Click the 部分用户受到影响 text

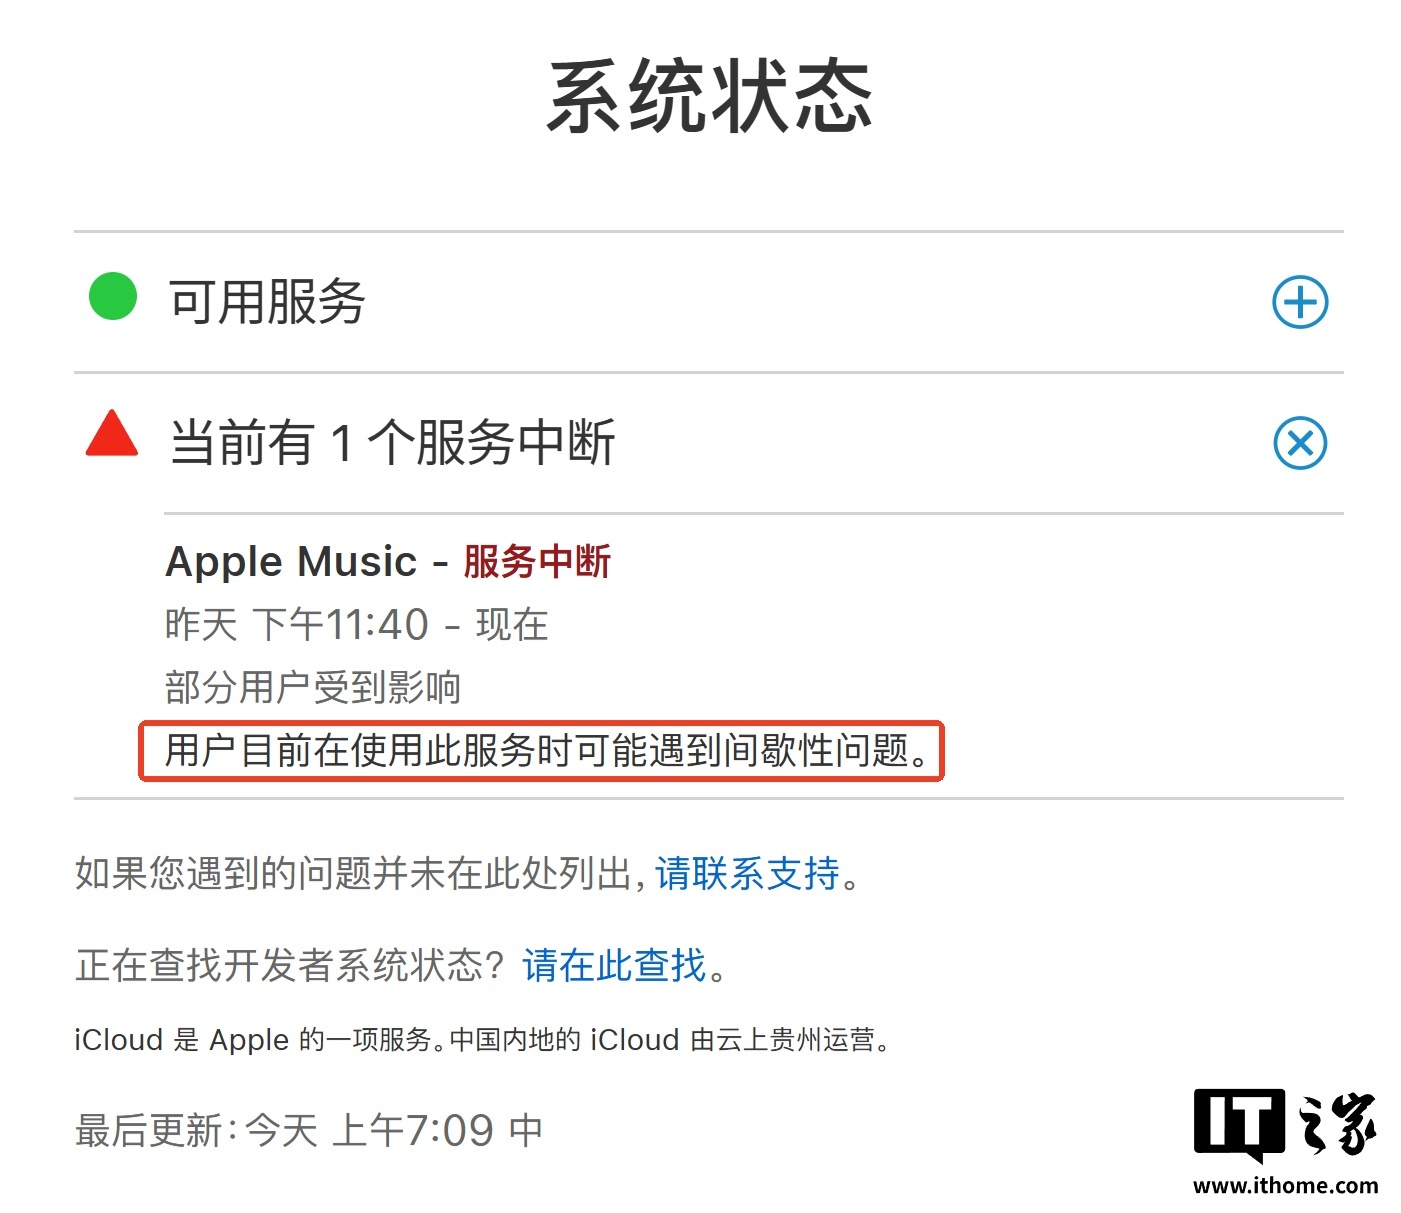313,688
